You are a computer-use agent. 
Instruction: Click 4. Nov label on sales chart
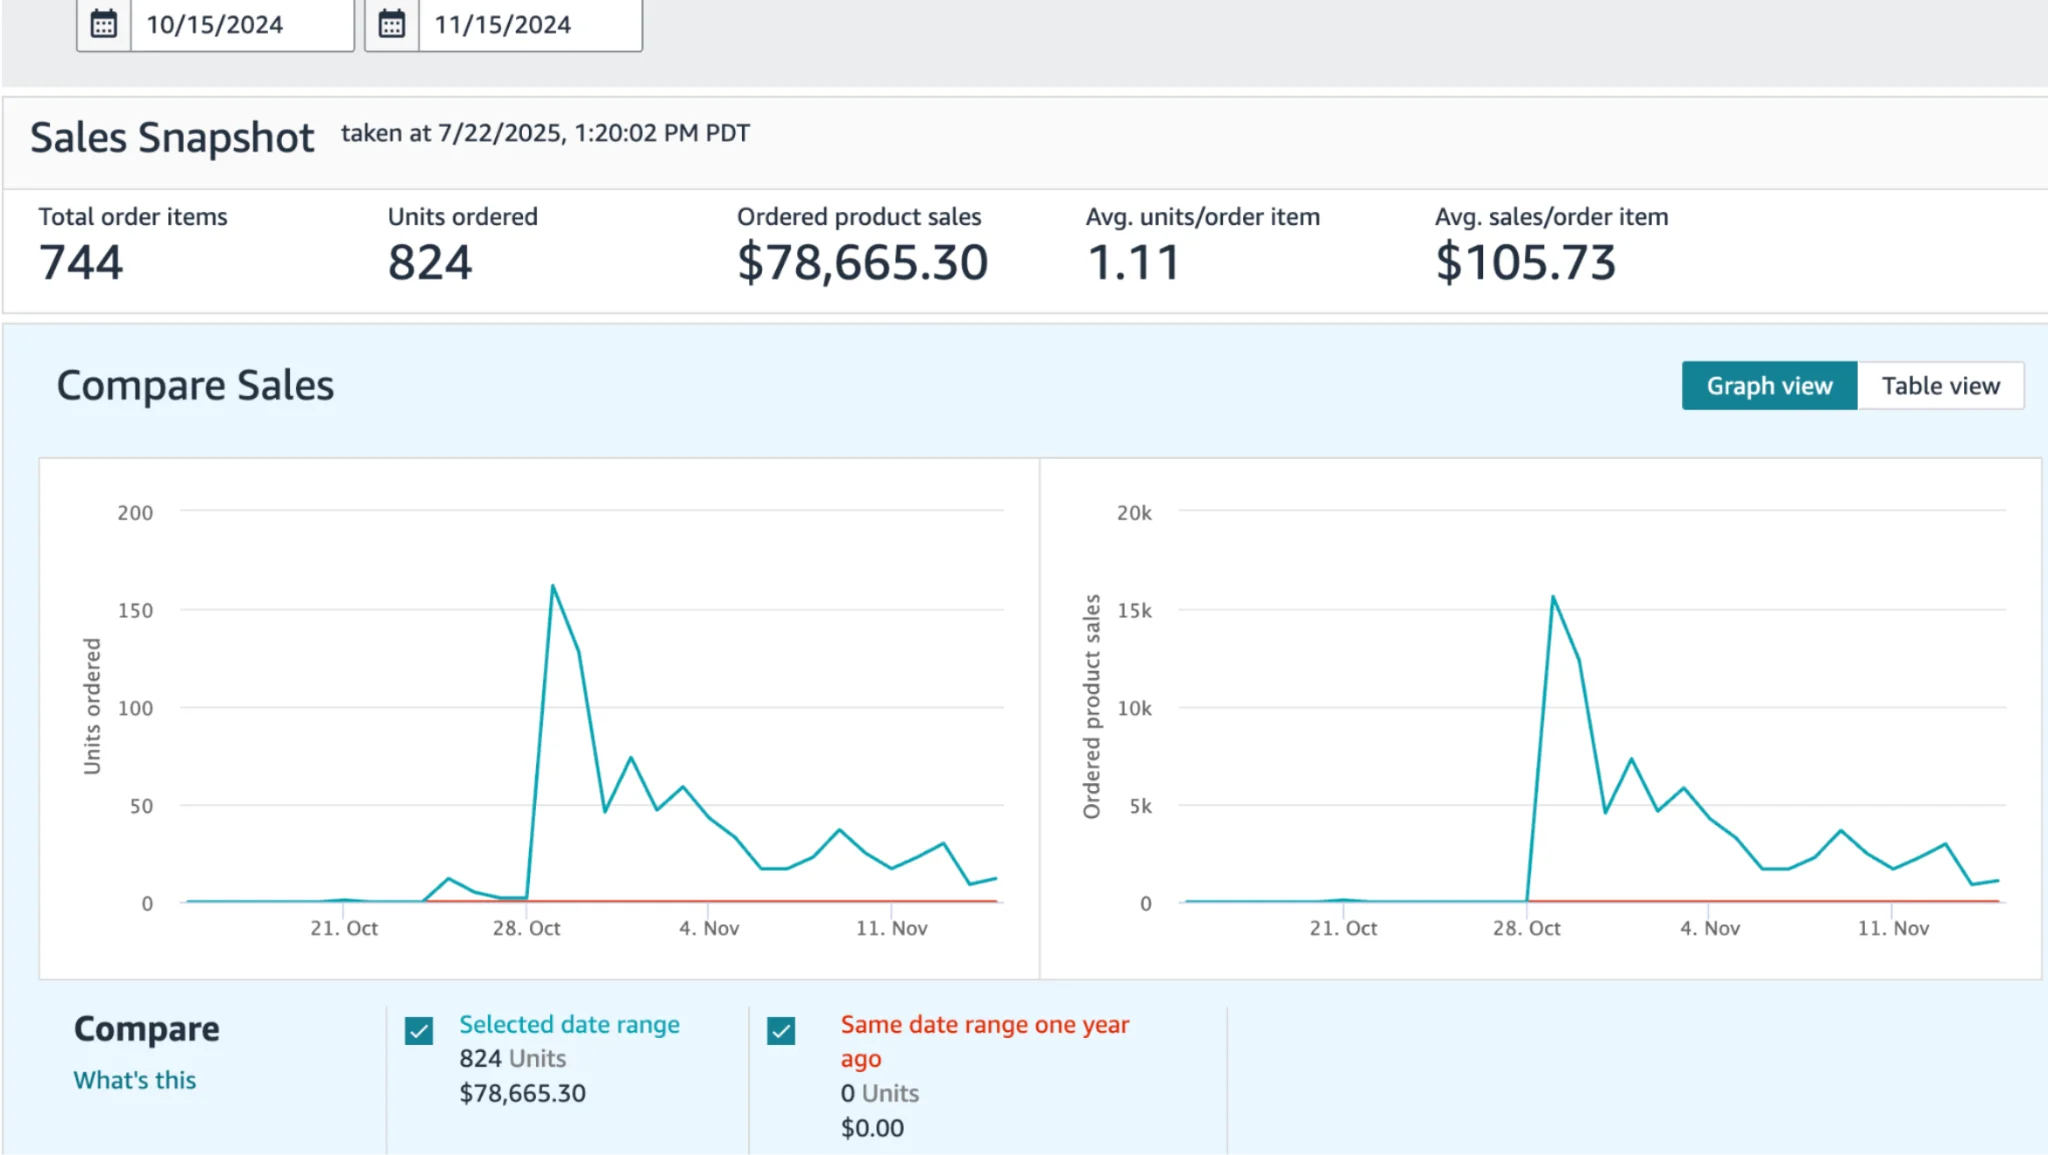pos(1710,928)
